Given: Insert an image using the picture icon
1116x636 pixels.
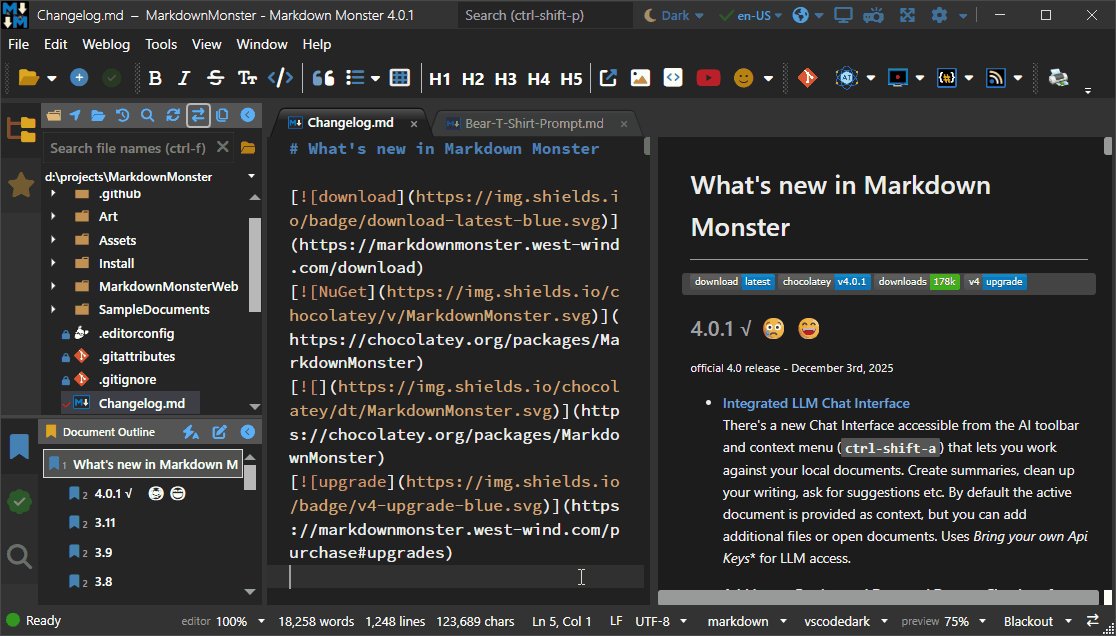Looking at the screenshot, I should 641,78.
